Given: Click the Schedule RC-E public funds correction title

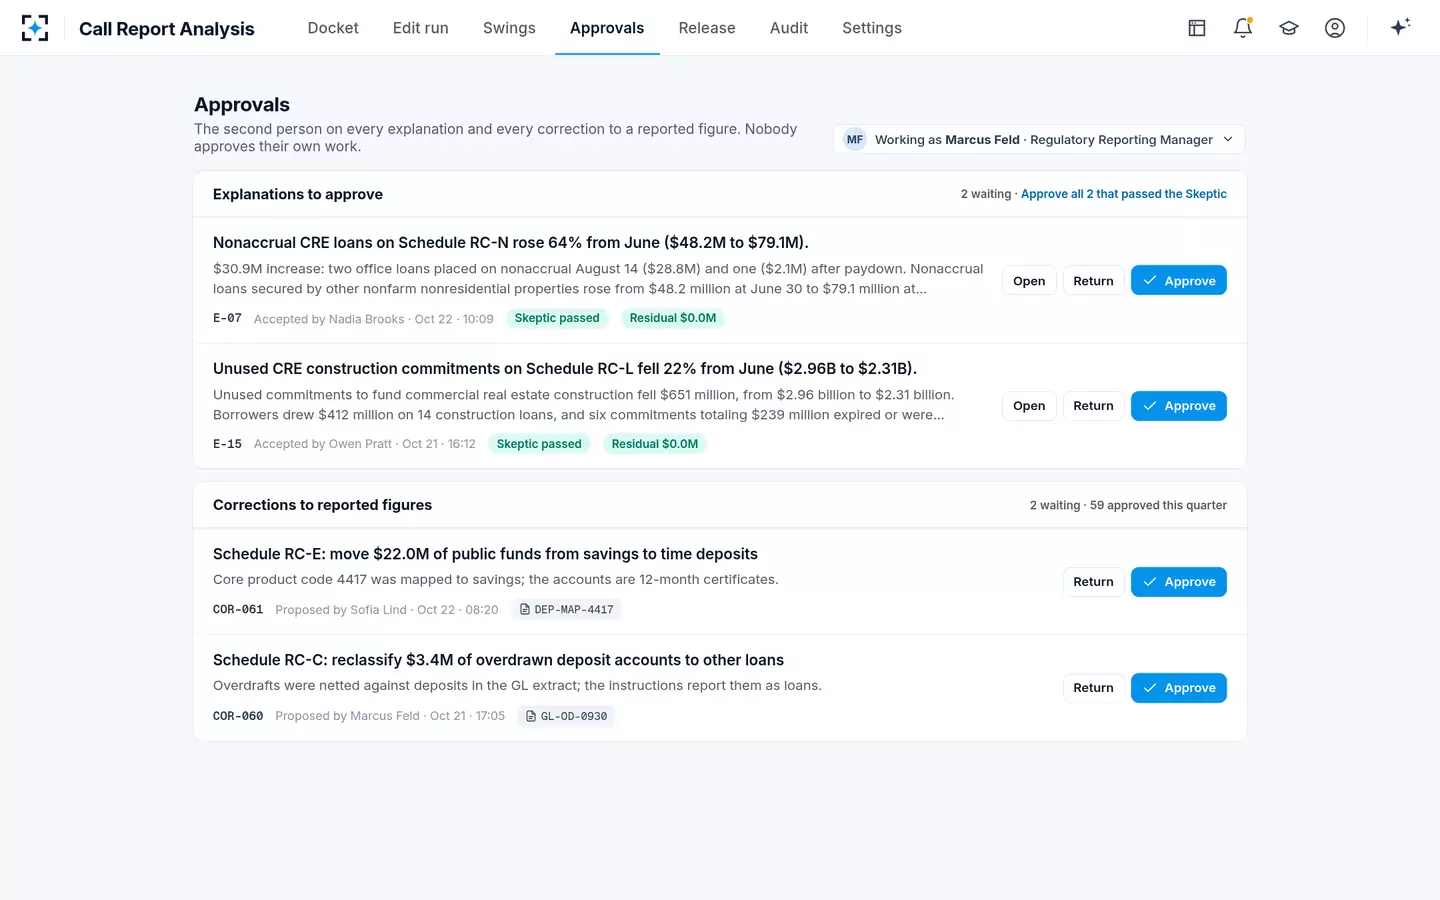Looking at the screenshot, I should [485, 554].
